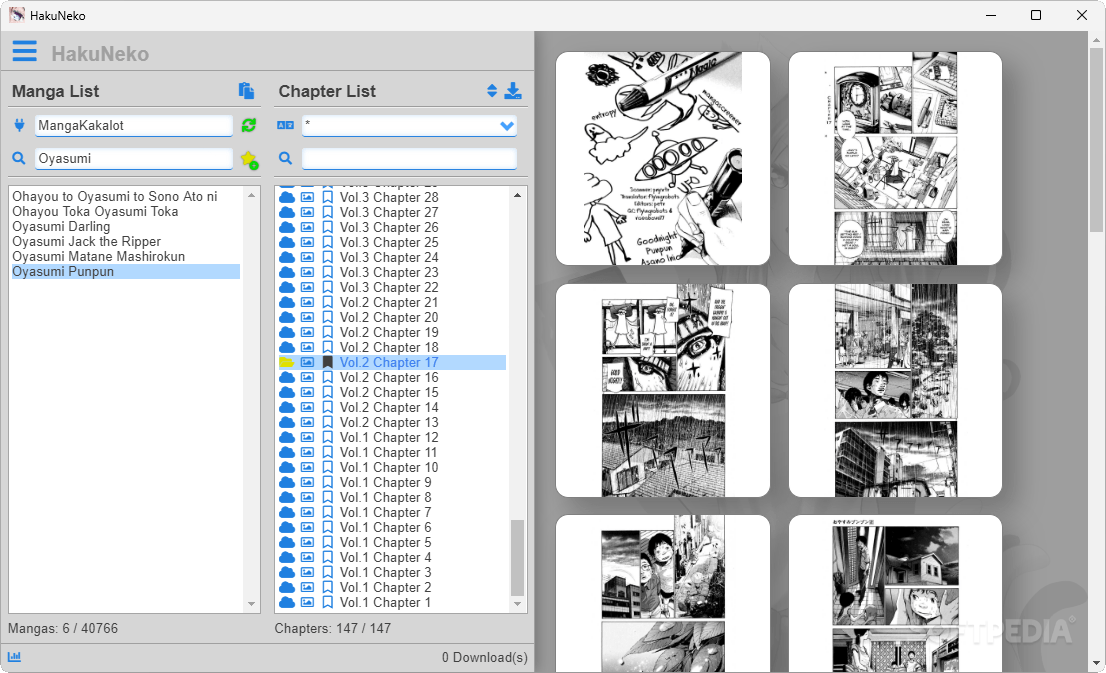This screenshot has height=673, width=1106.
Task: Toggle the bookmark marker for Vol.1 Chapter 4
Action: coord(327,557)
